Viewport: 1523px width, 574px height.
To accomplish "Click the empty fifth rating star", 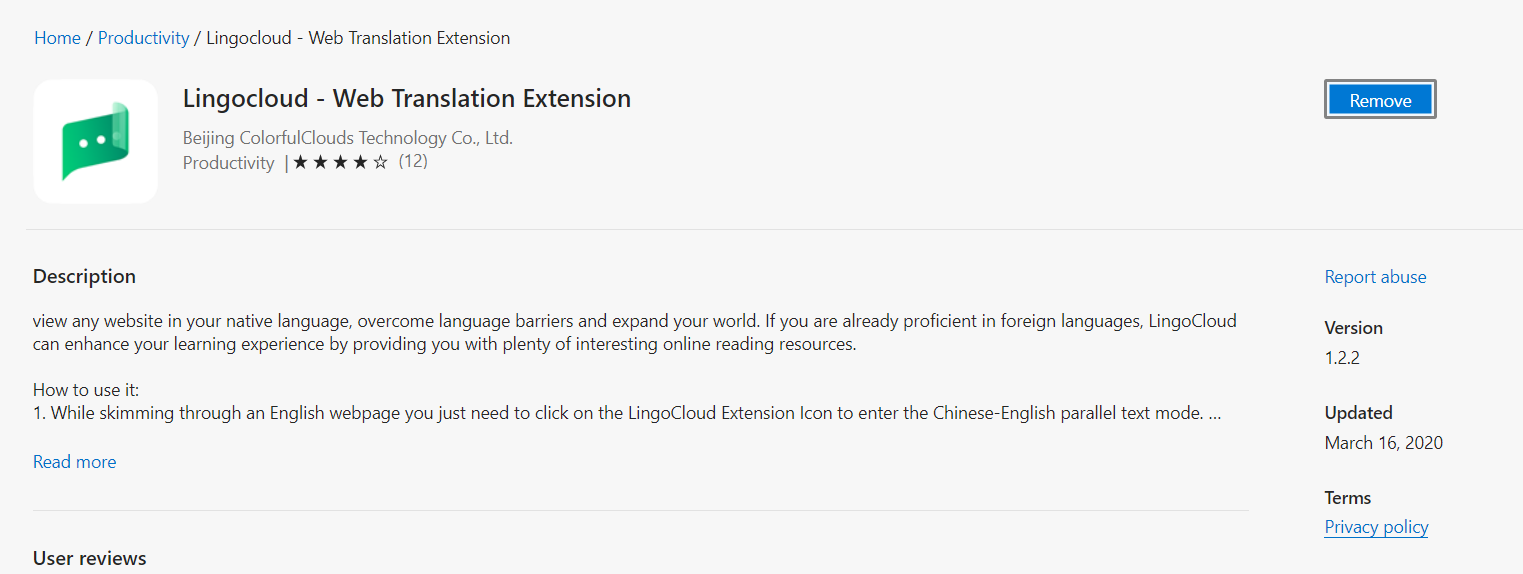I will (380, 162).
